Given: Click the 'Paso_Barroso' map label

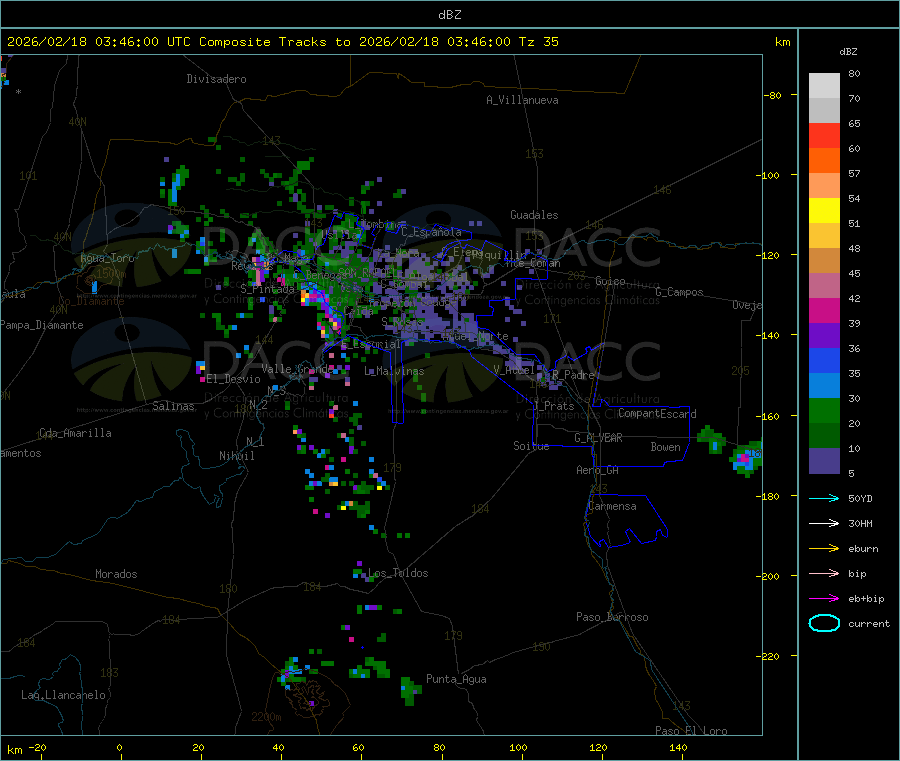Looking at the screenshot, I should 612,618.
